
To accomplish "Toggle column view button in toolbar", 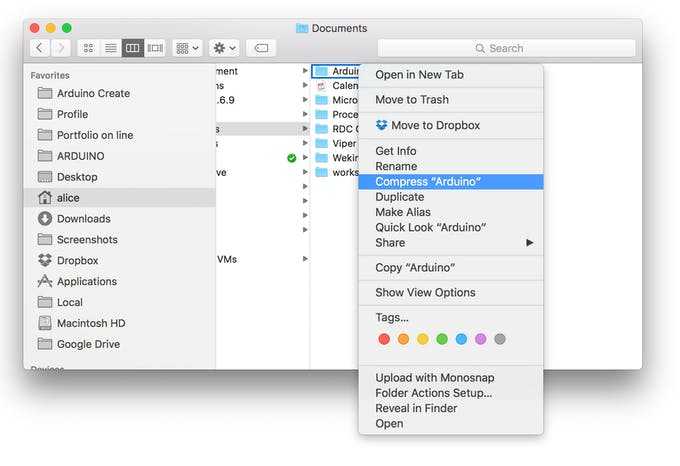I will pos(133,48).
